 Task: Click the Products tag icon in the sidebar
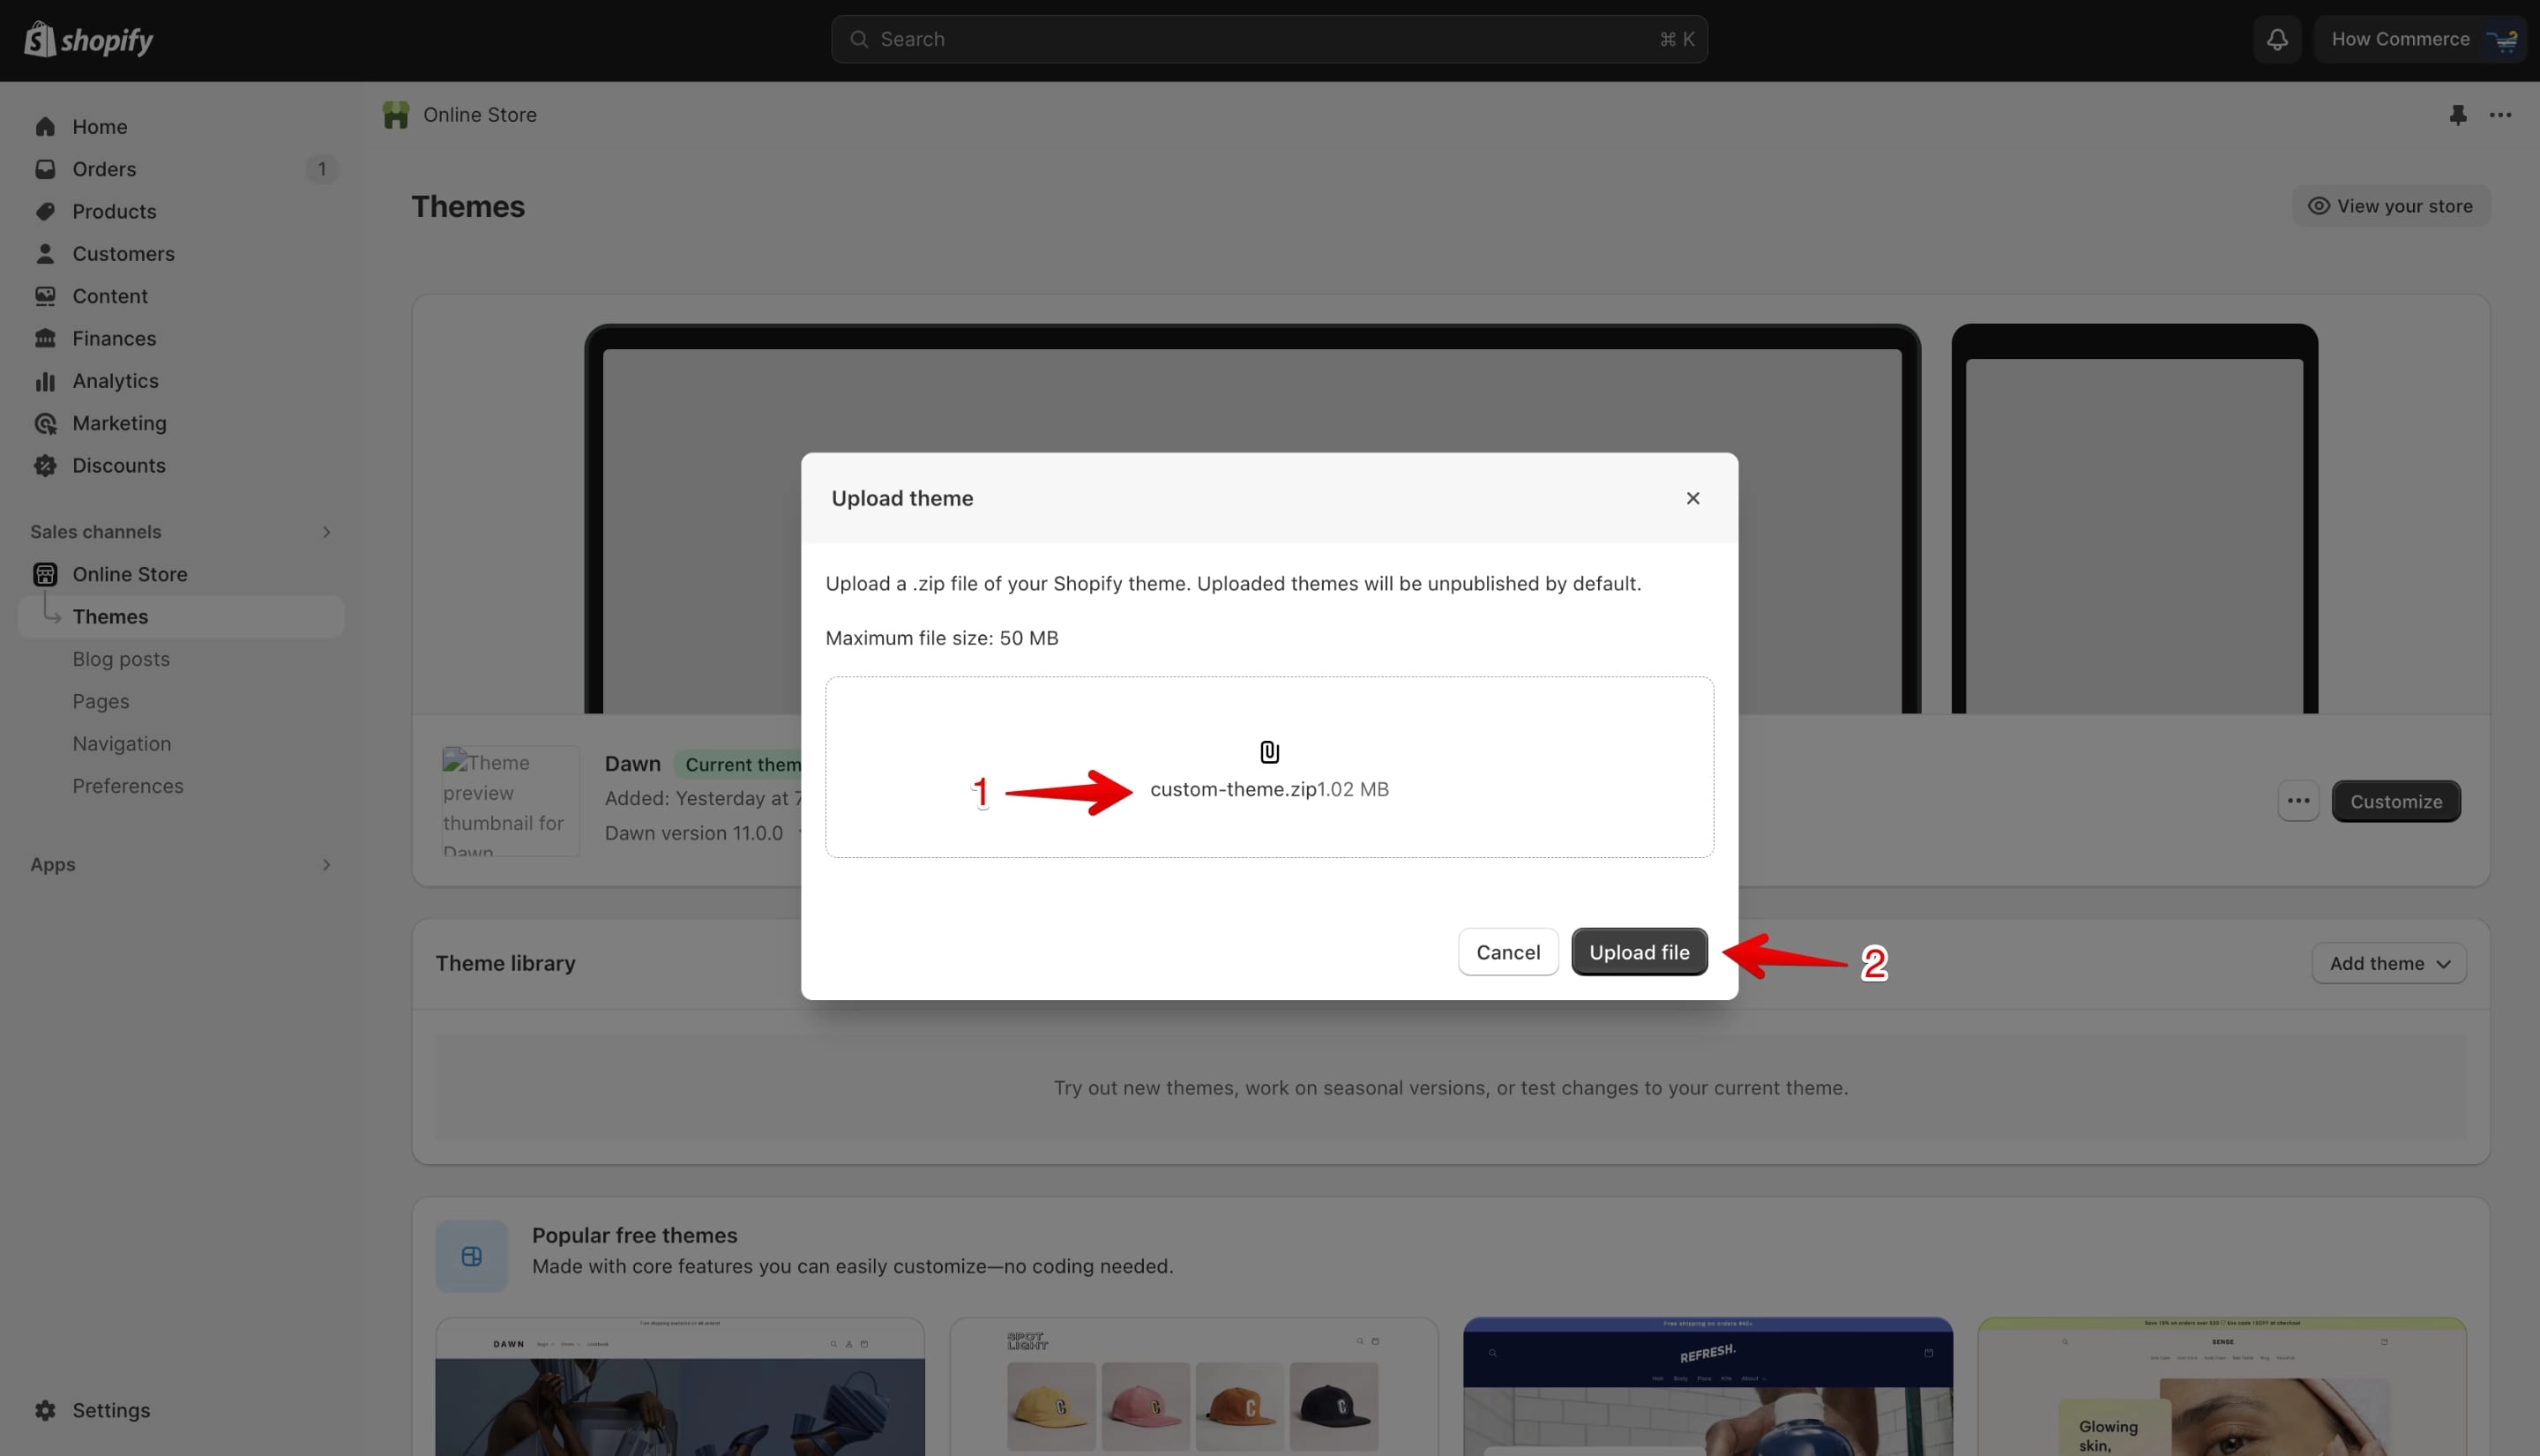click(45, 211)
